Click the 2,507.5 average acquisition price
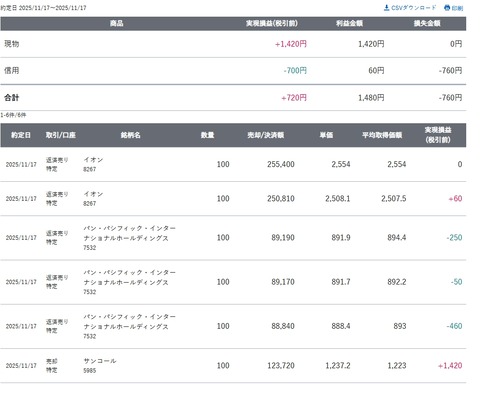This screenshot has width=480, height=393. click(x=394, y=199)
